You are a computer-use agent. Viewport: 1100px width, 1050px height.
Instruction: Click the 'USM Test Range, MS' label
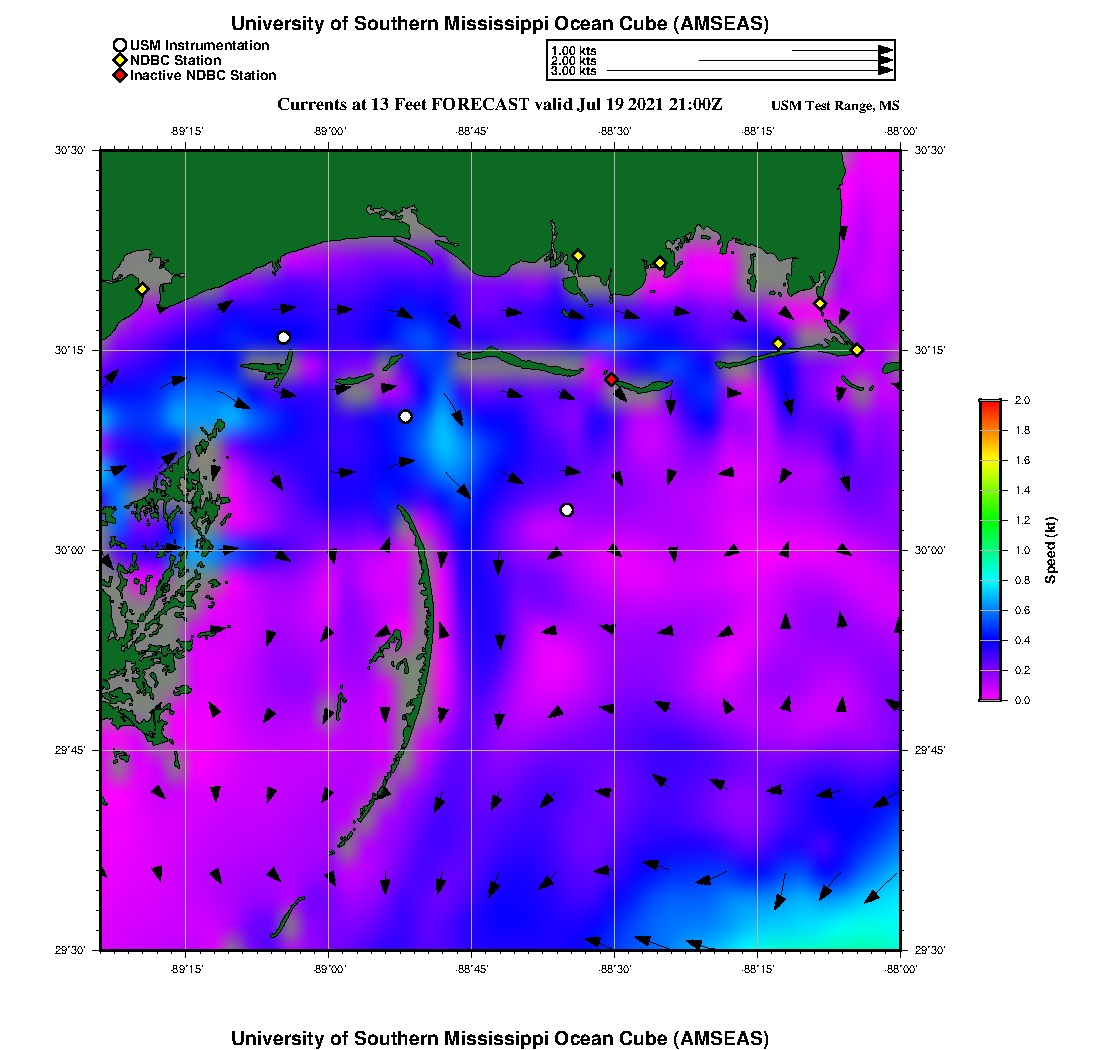[835, 106]
